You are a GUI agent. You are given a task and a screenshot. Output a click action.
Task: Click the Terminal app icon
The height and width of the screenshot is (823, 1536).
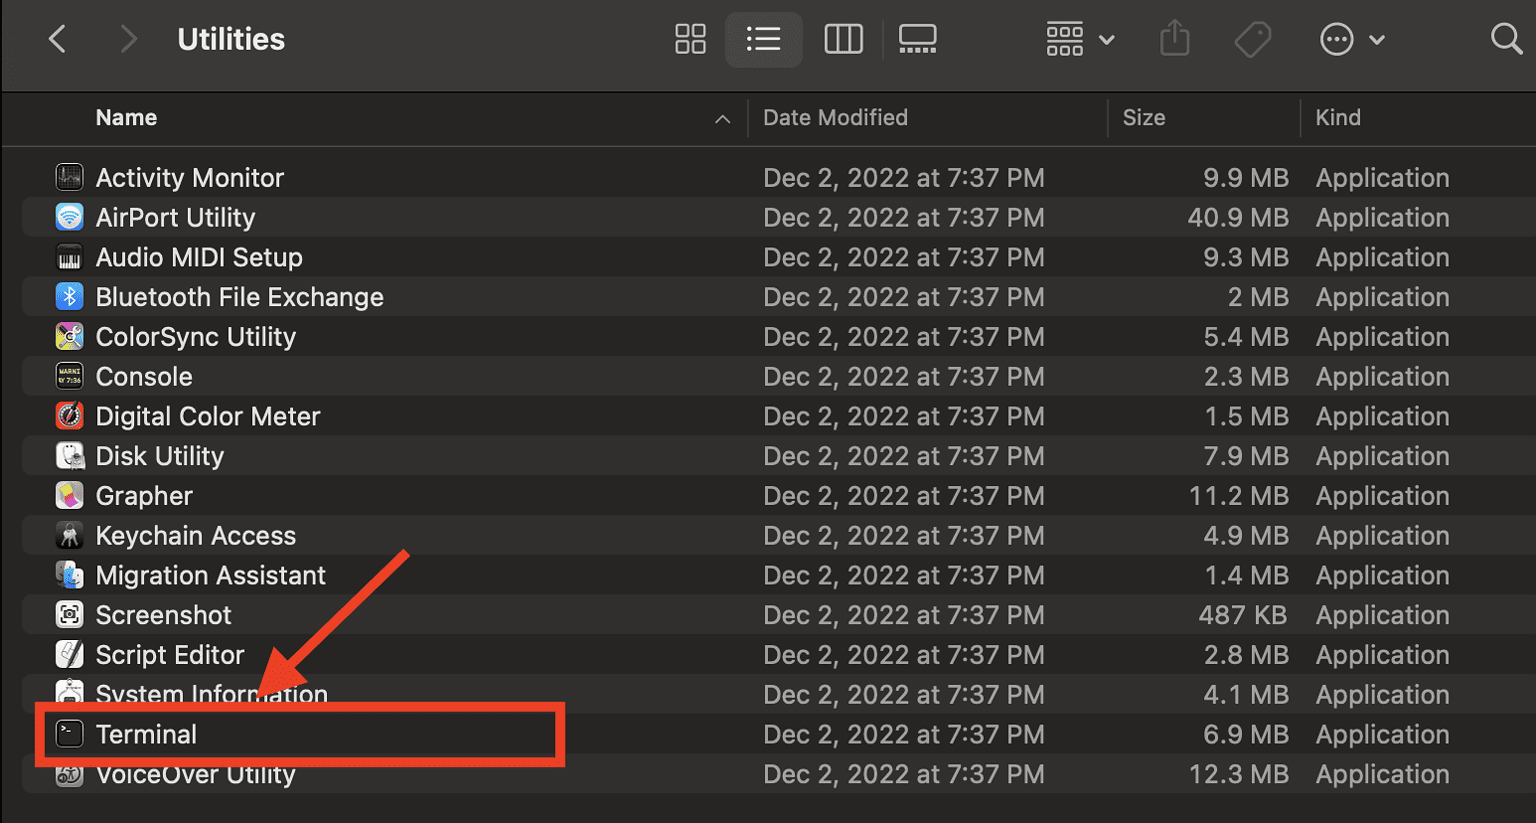coord(69,734)
